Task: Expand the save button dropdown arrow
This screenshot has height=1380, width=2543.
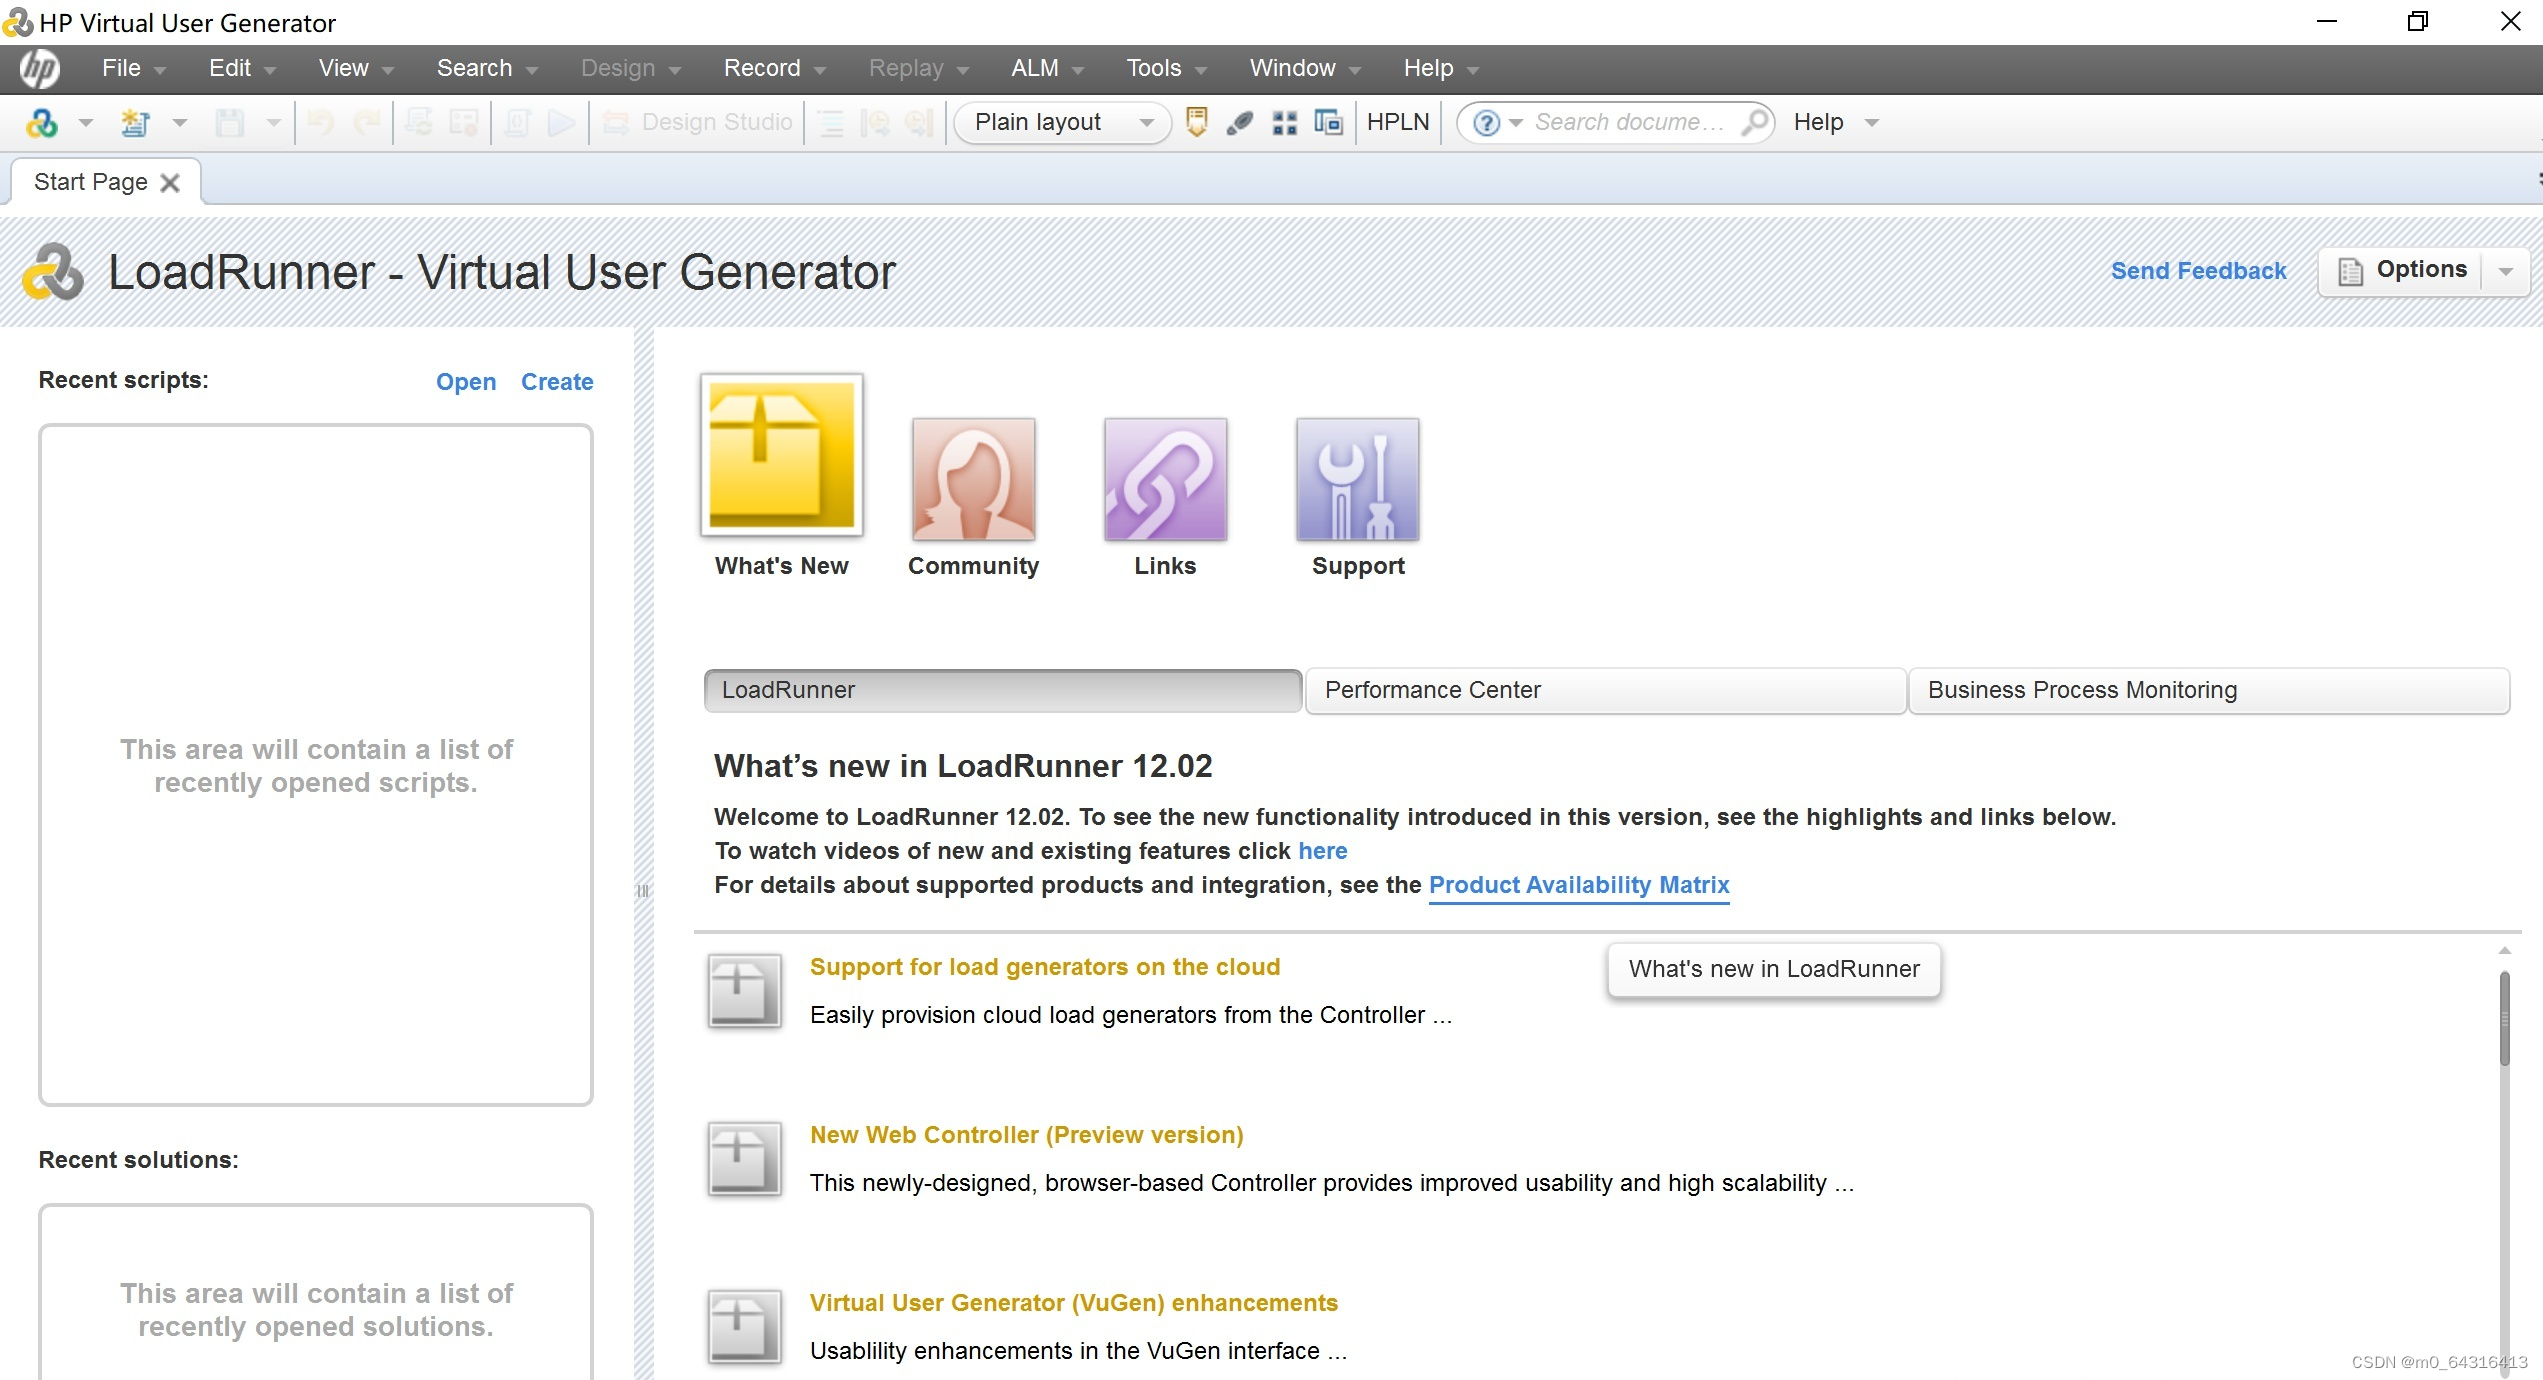Action: (x=273, y=122)
